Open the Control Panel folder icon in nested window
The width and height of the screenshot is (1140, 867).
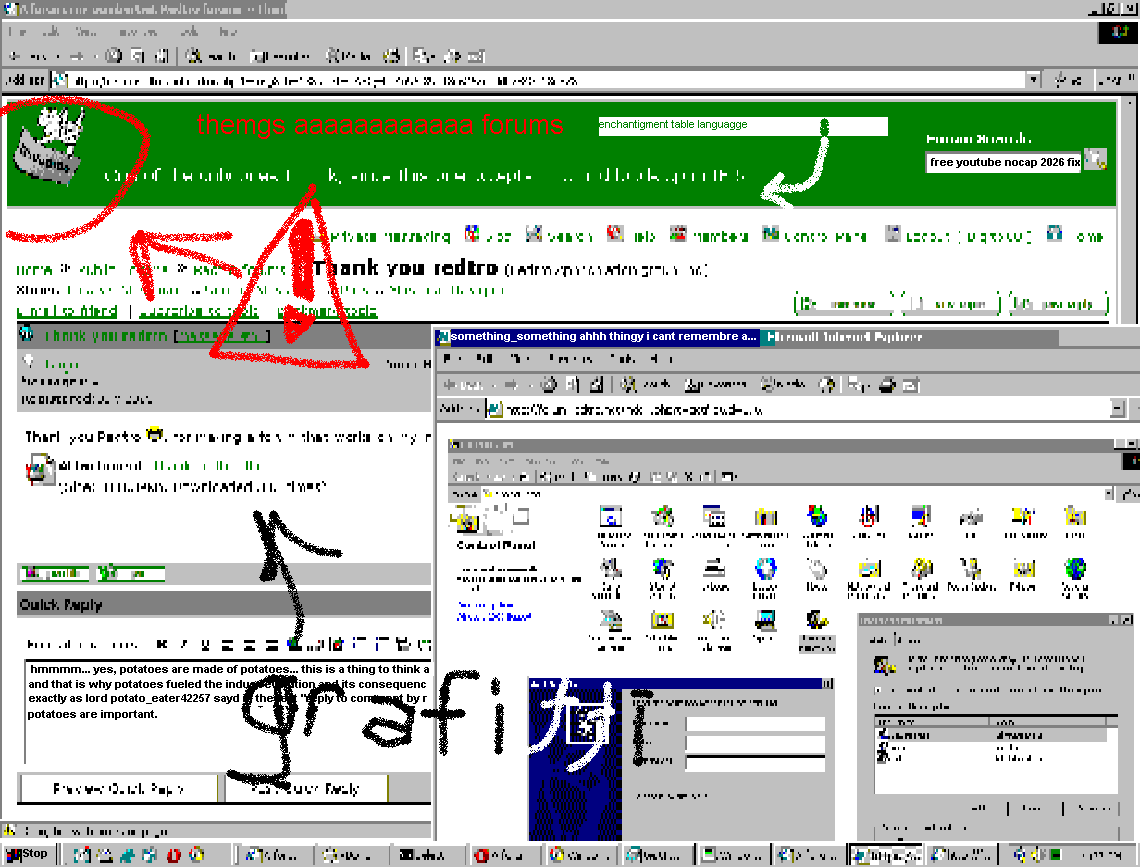[466, 520]
